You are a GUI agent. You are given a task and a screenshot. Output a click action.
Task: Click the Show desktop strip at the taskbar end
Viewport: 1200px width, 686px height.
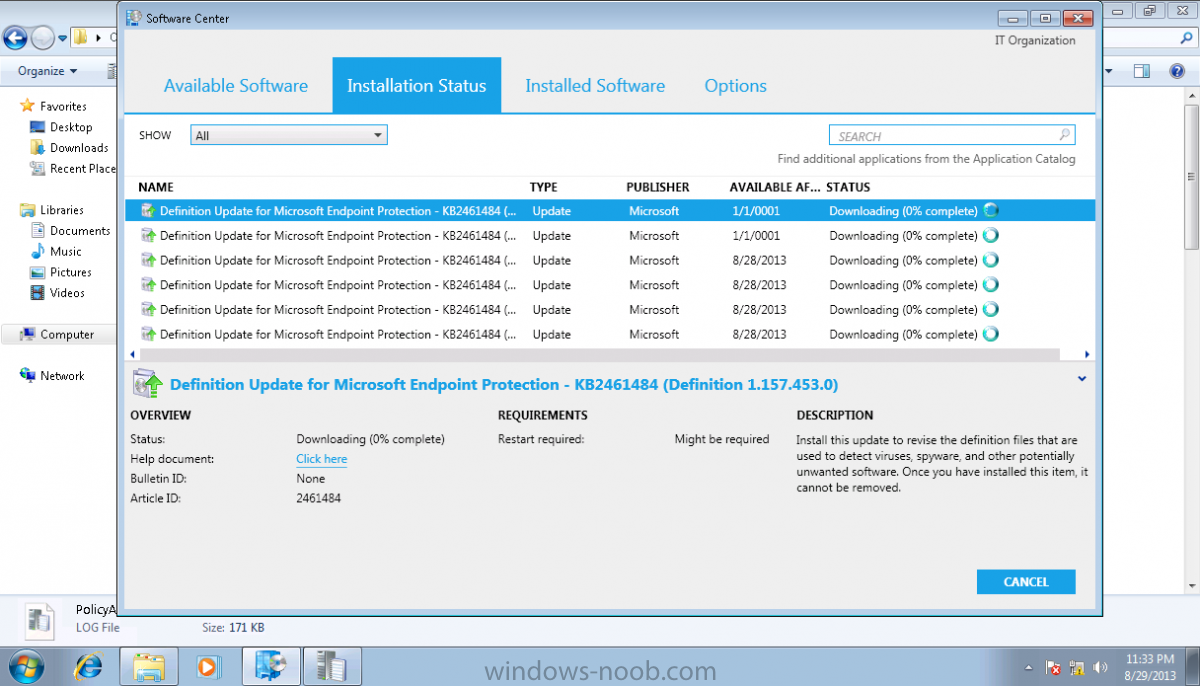click(1193, 666)
